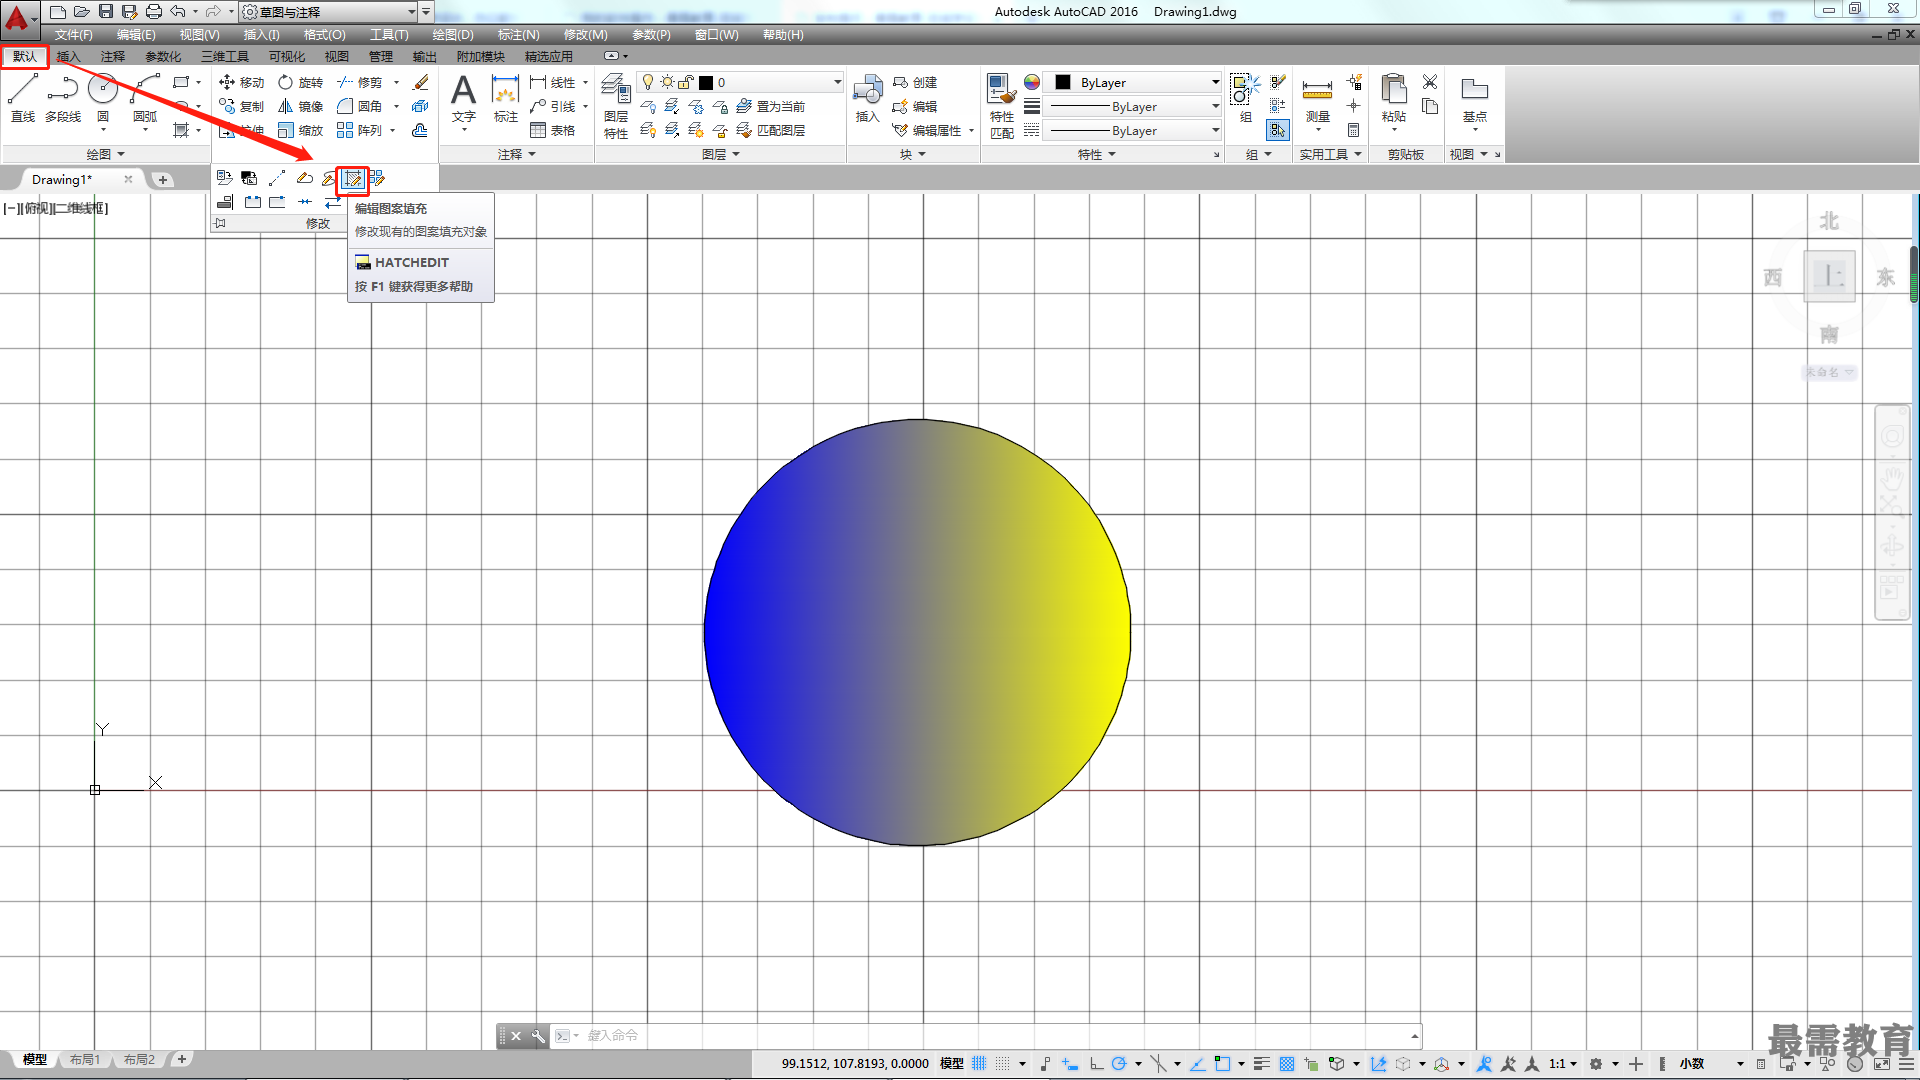Open the ByLayer linetype dropdown

click(1134, 130)
